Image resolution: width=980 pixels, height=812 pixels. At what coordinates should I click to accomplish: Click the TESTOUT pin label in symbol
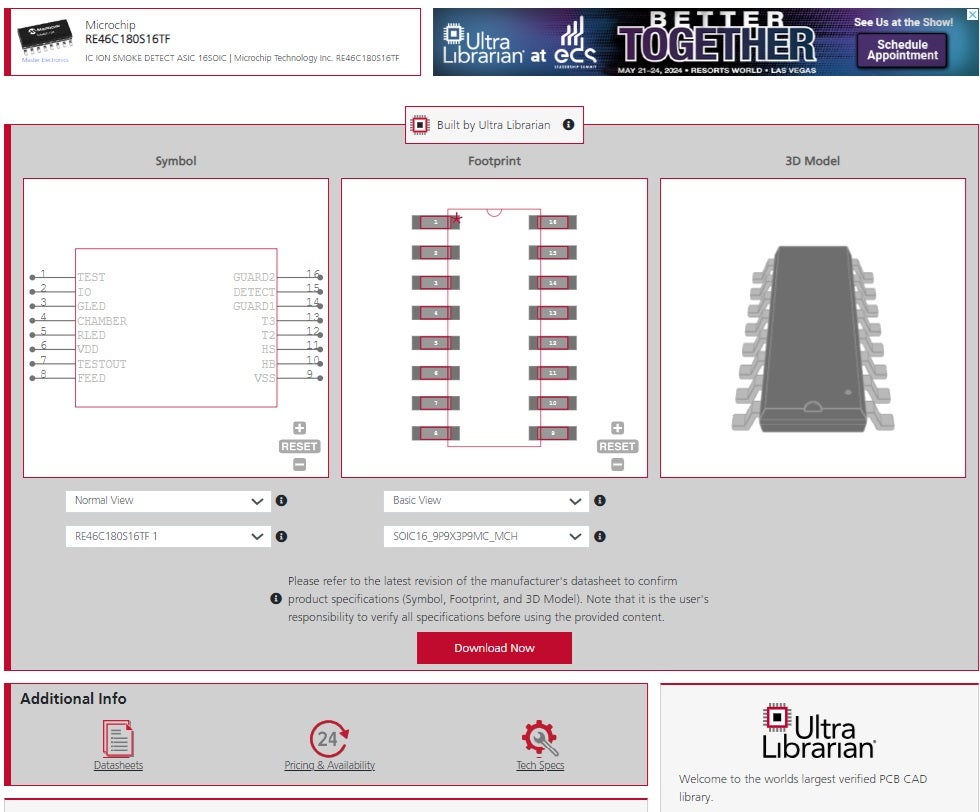[102, 364]
